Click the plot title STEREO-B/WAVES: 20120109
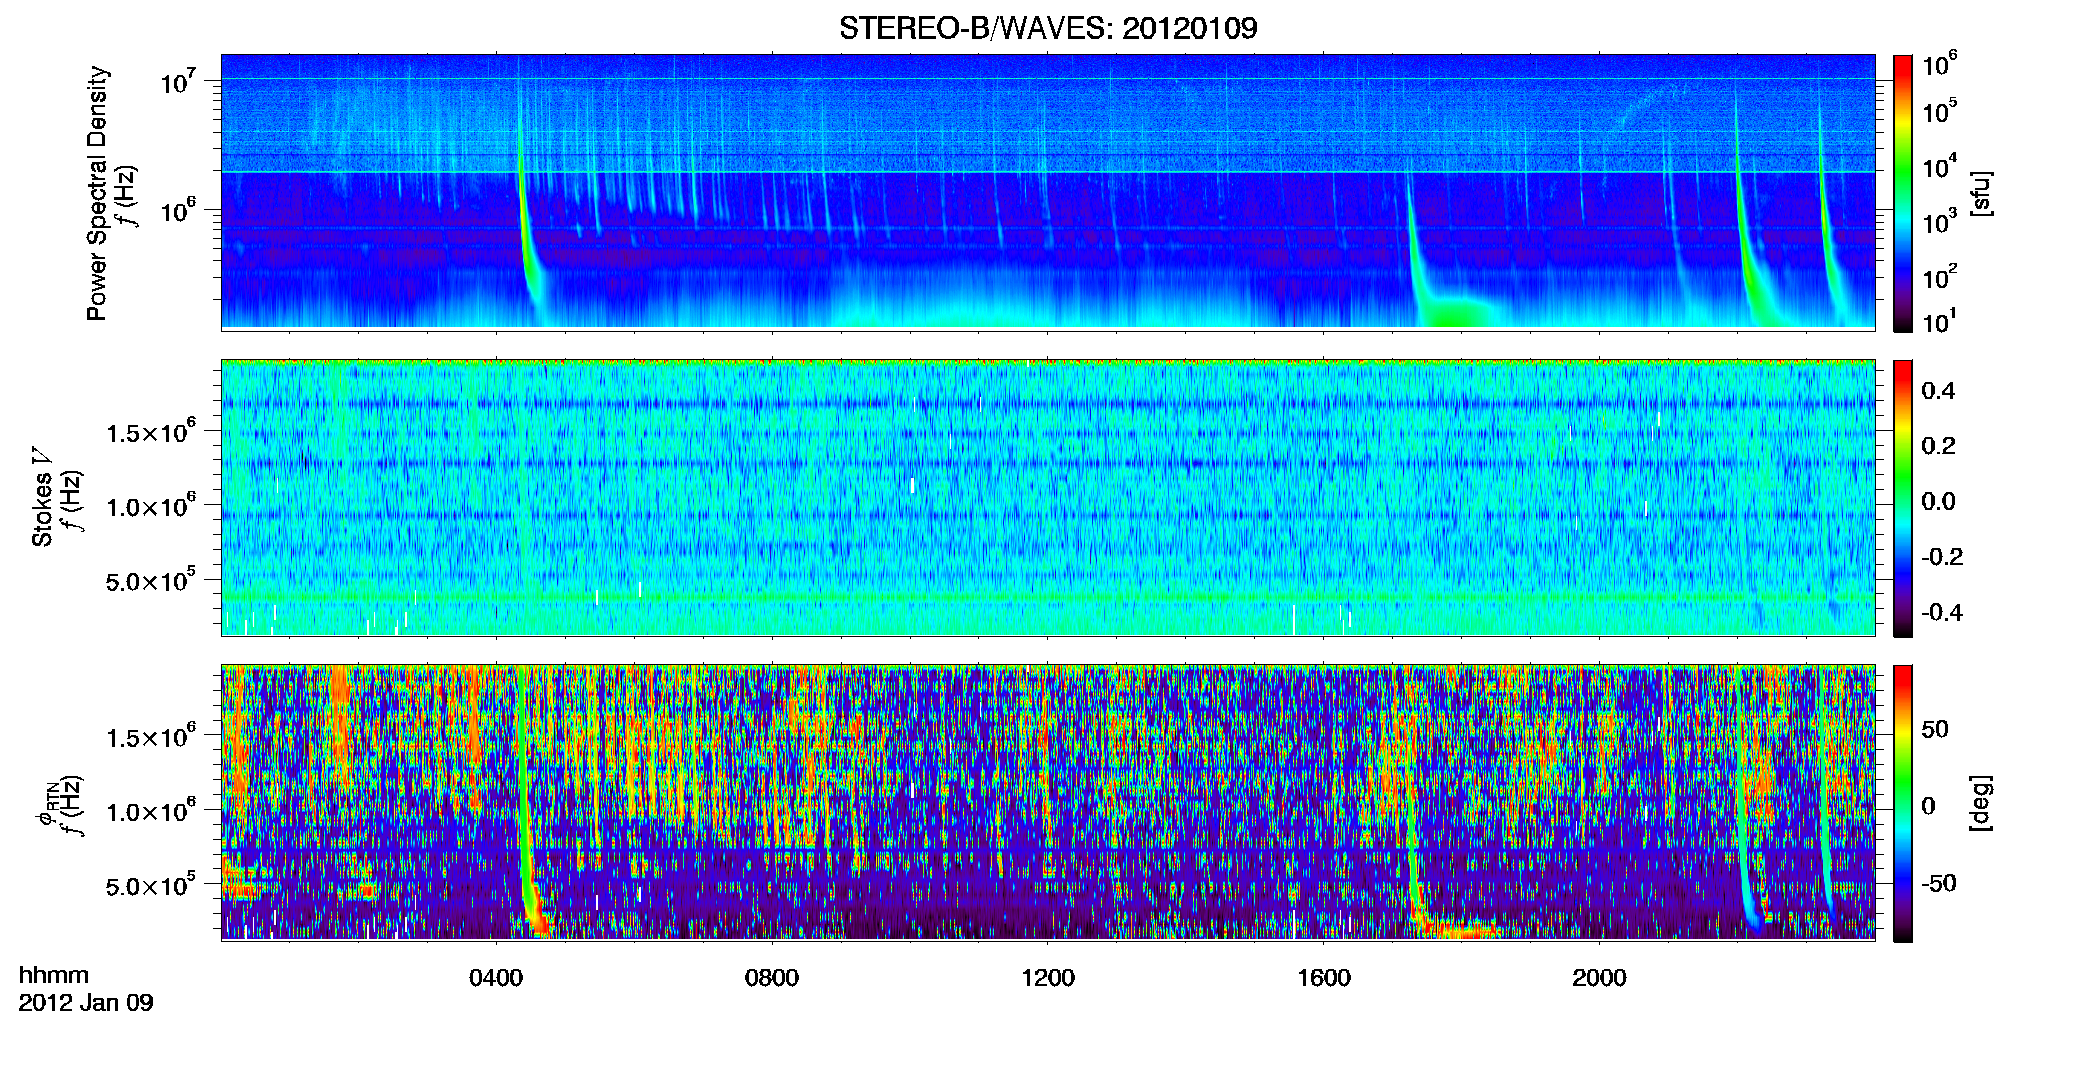Viewport: 2096px width, 1080px height. click(1048, 28)
